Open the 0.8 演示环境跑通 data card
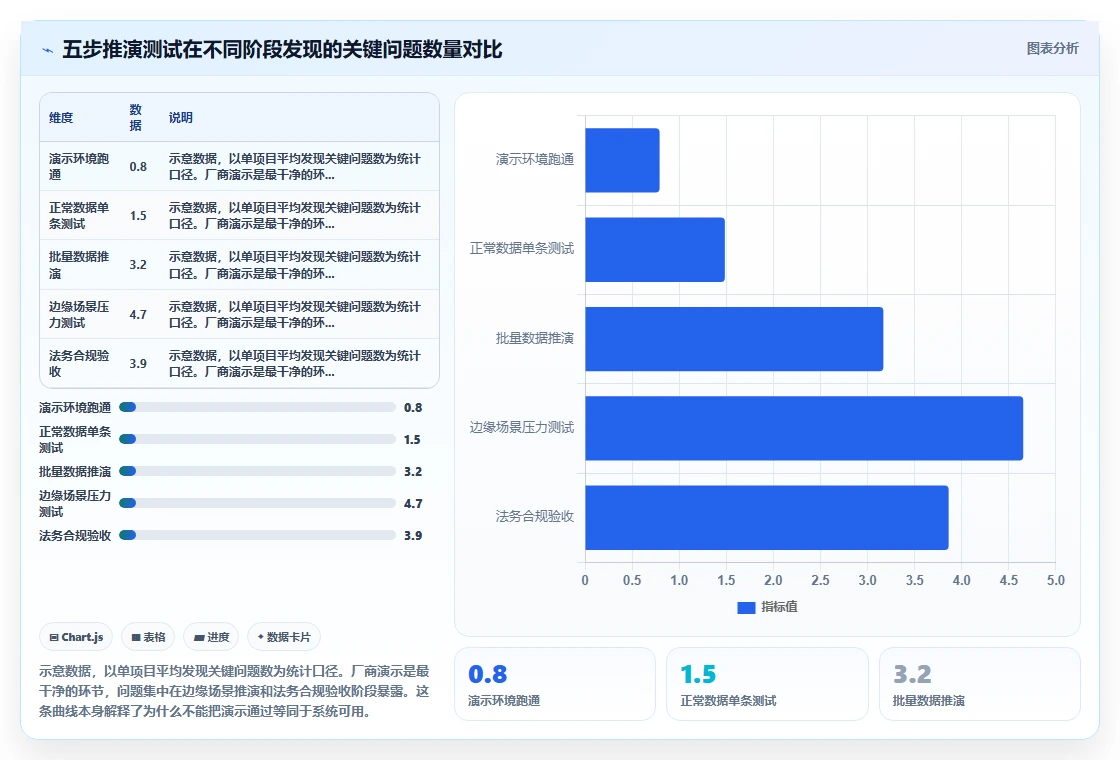This screenshot has width=1120, height=760. pos(555,684)
